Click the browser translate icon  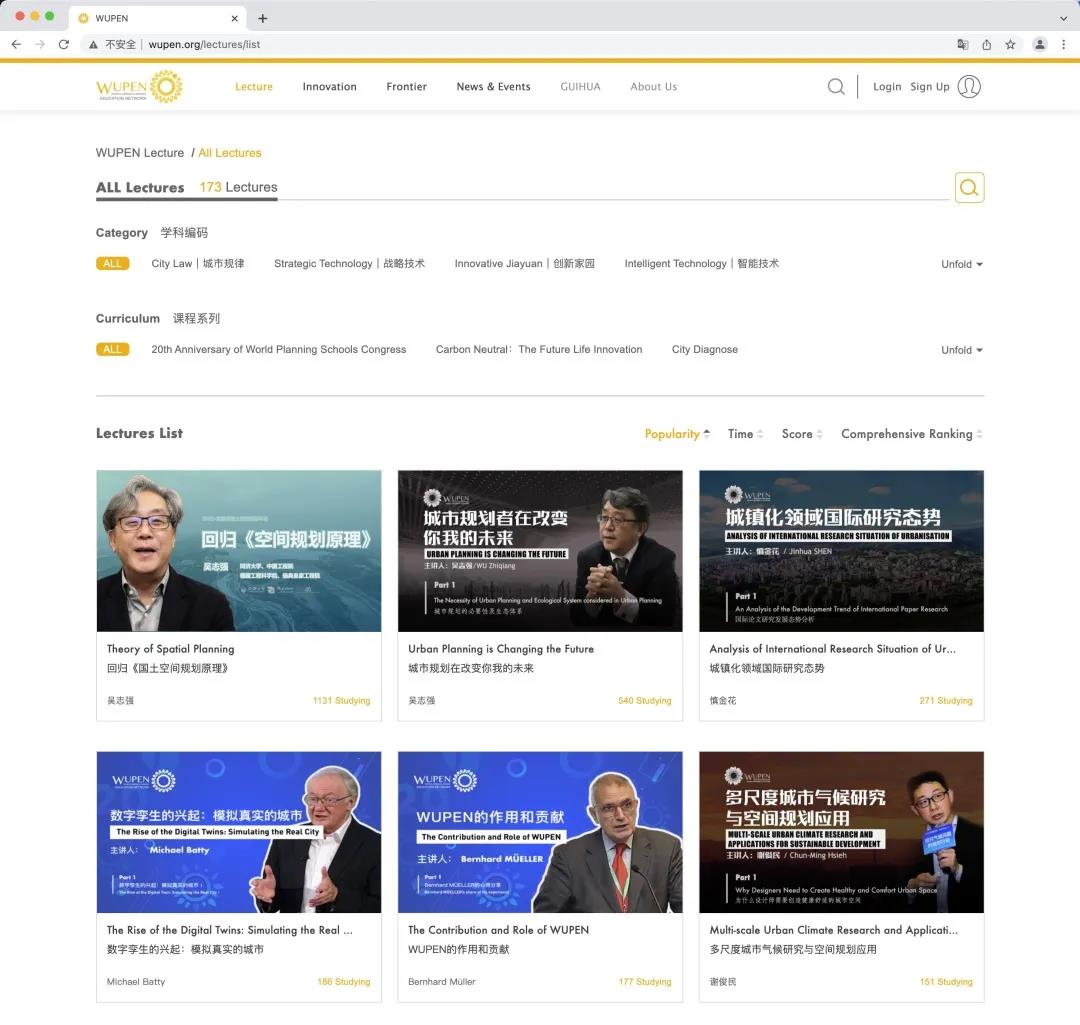(962, 45)
